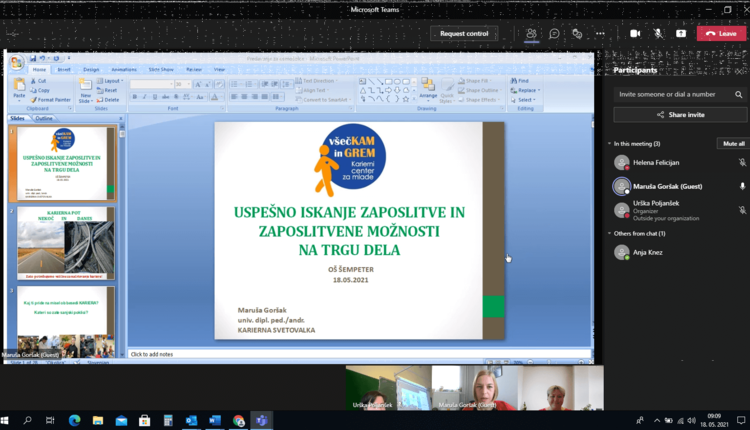Image resolution: width=750 pixels, height=430 pixels.
Task: Open the Design ribbon tab
Action: pyautogui.click(x=91, y=70)
